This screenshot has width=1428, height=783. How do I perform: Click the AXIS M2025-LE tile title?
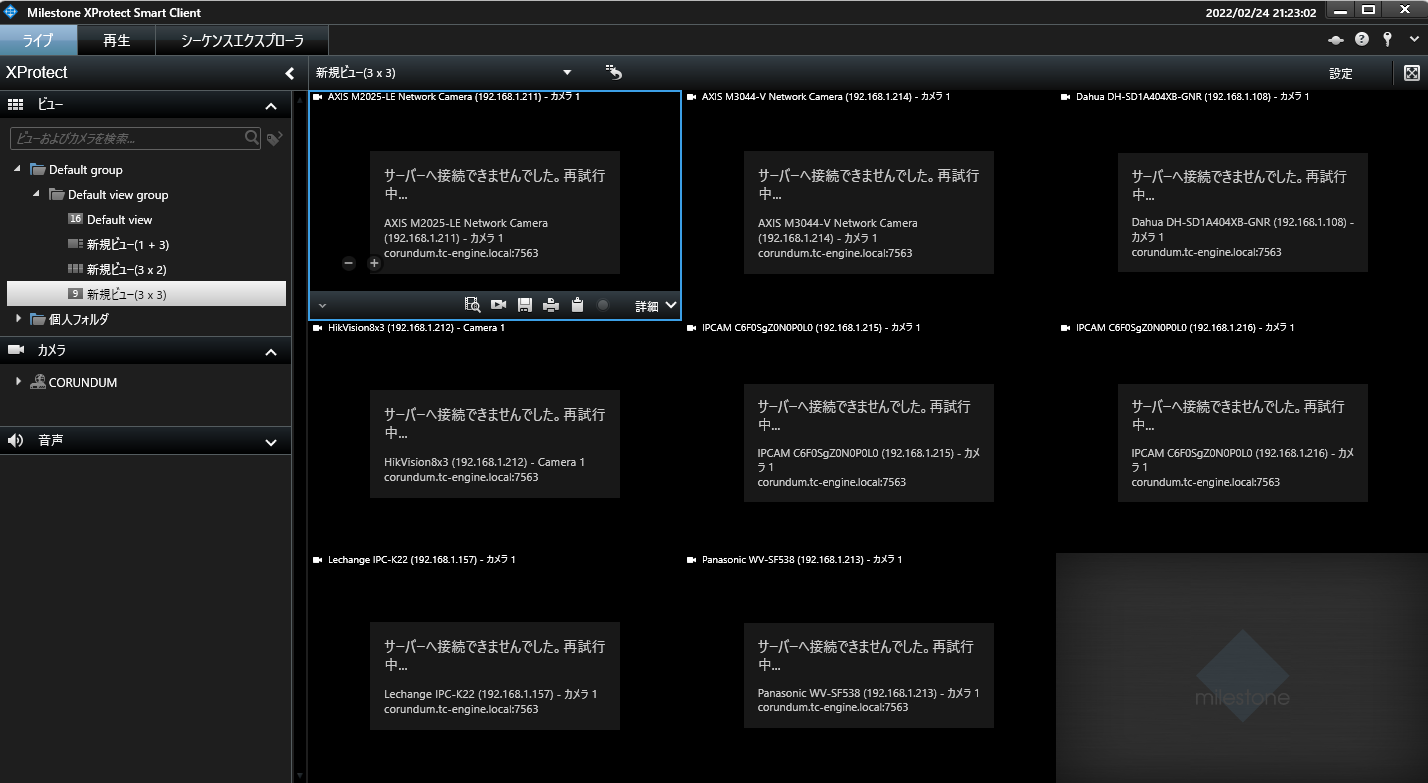(x=454, y=97)
